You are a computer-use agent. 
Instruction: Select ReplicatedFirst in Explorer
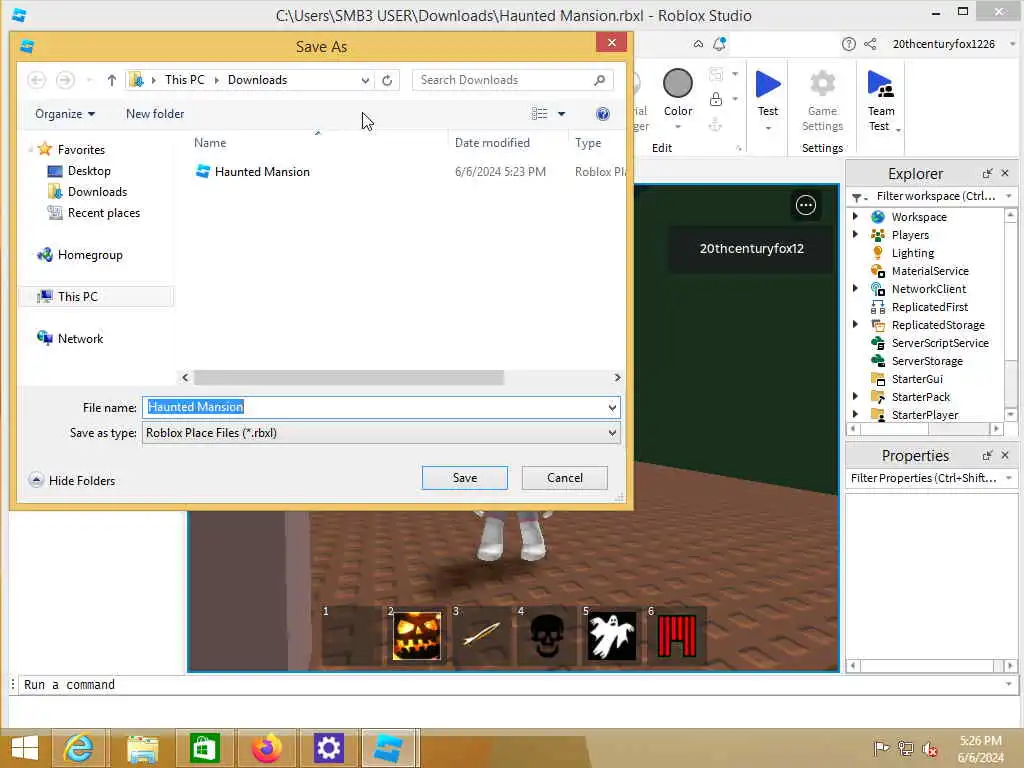point(929,307)
